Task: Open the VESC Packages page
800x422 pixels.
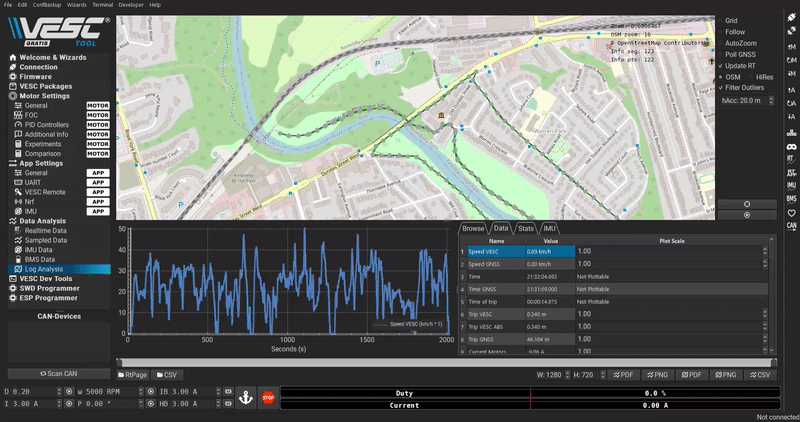Action: point(45,86)
